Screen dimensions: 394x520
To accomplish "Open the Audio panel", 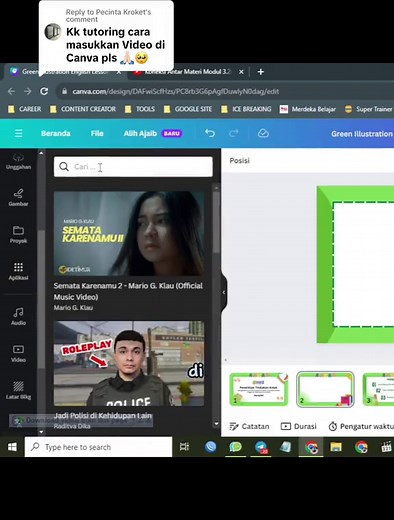I will (18, 316).
